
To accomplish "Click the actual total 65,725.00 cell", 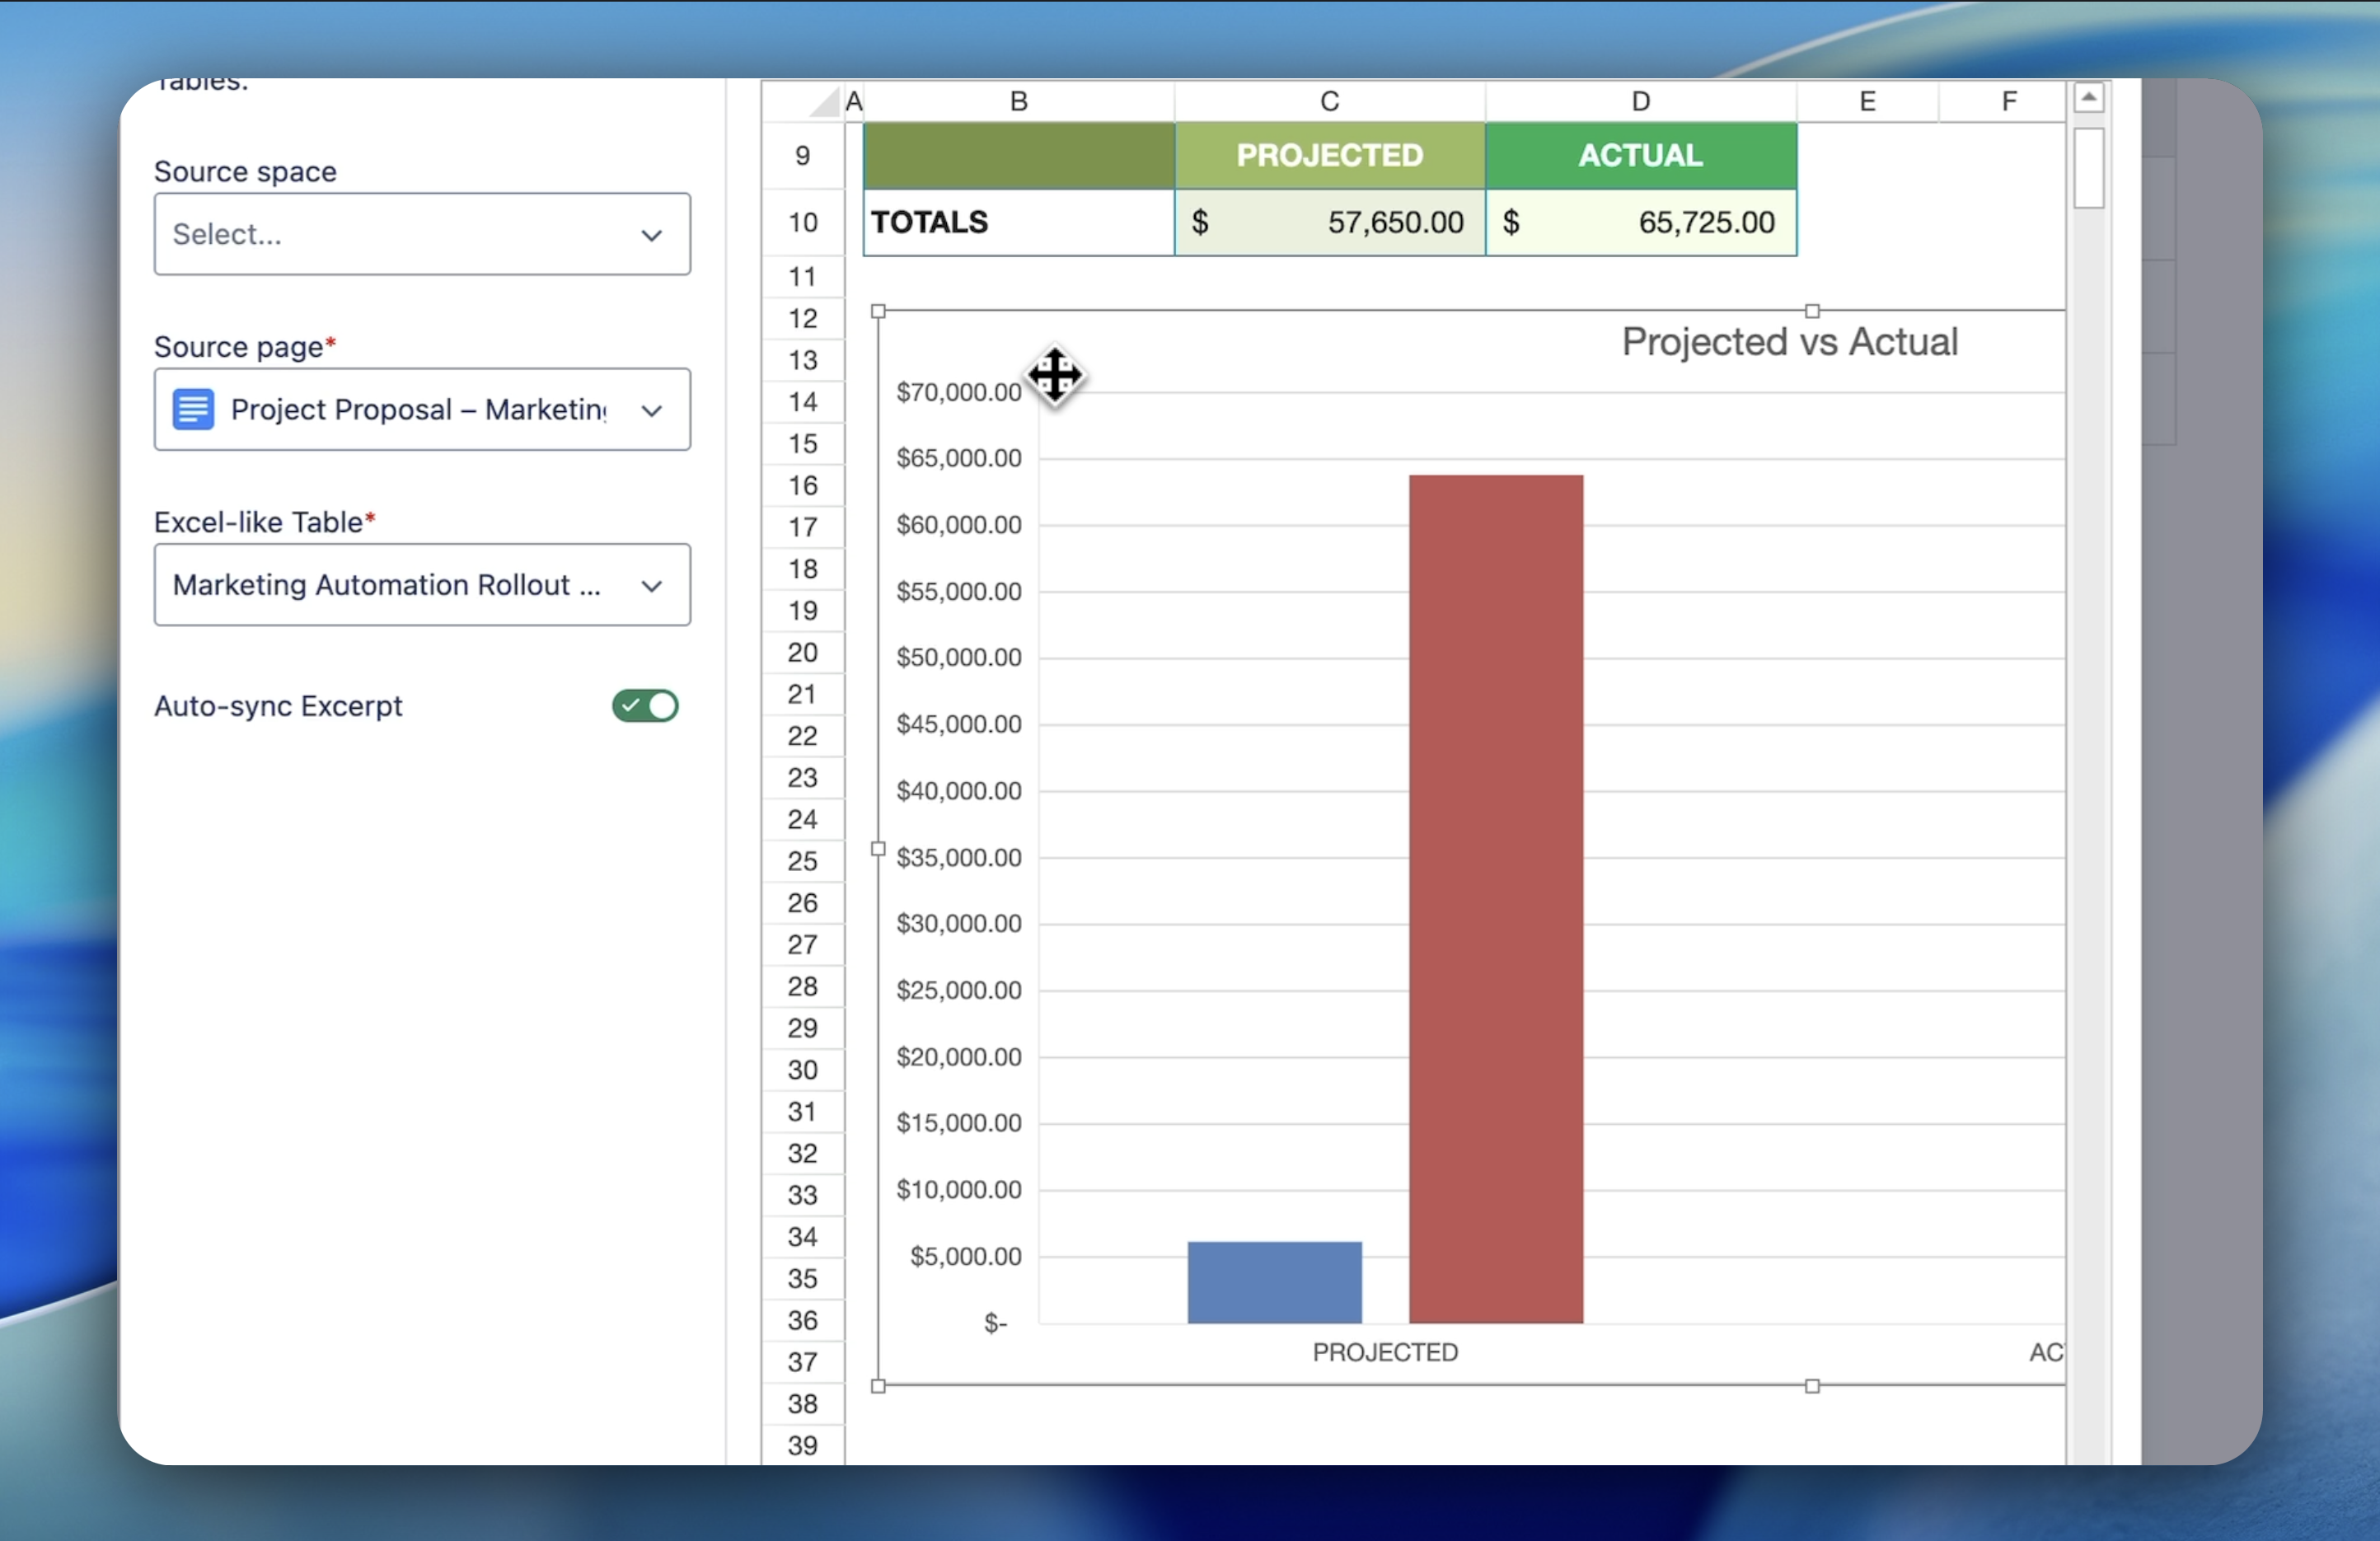I will click(1640, 222).
